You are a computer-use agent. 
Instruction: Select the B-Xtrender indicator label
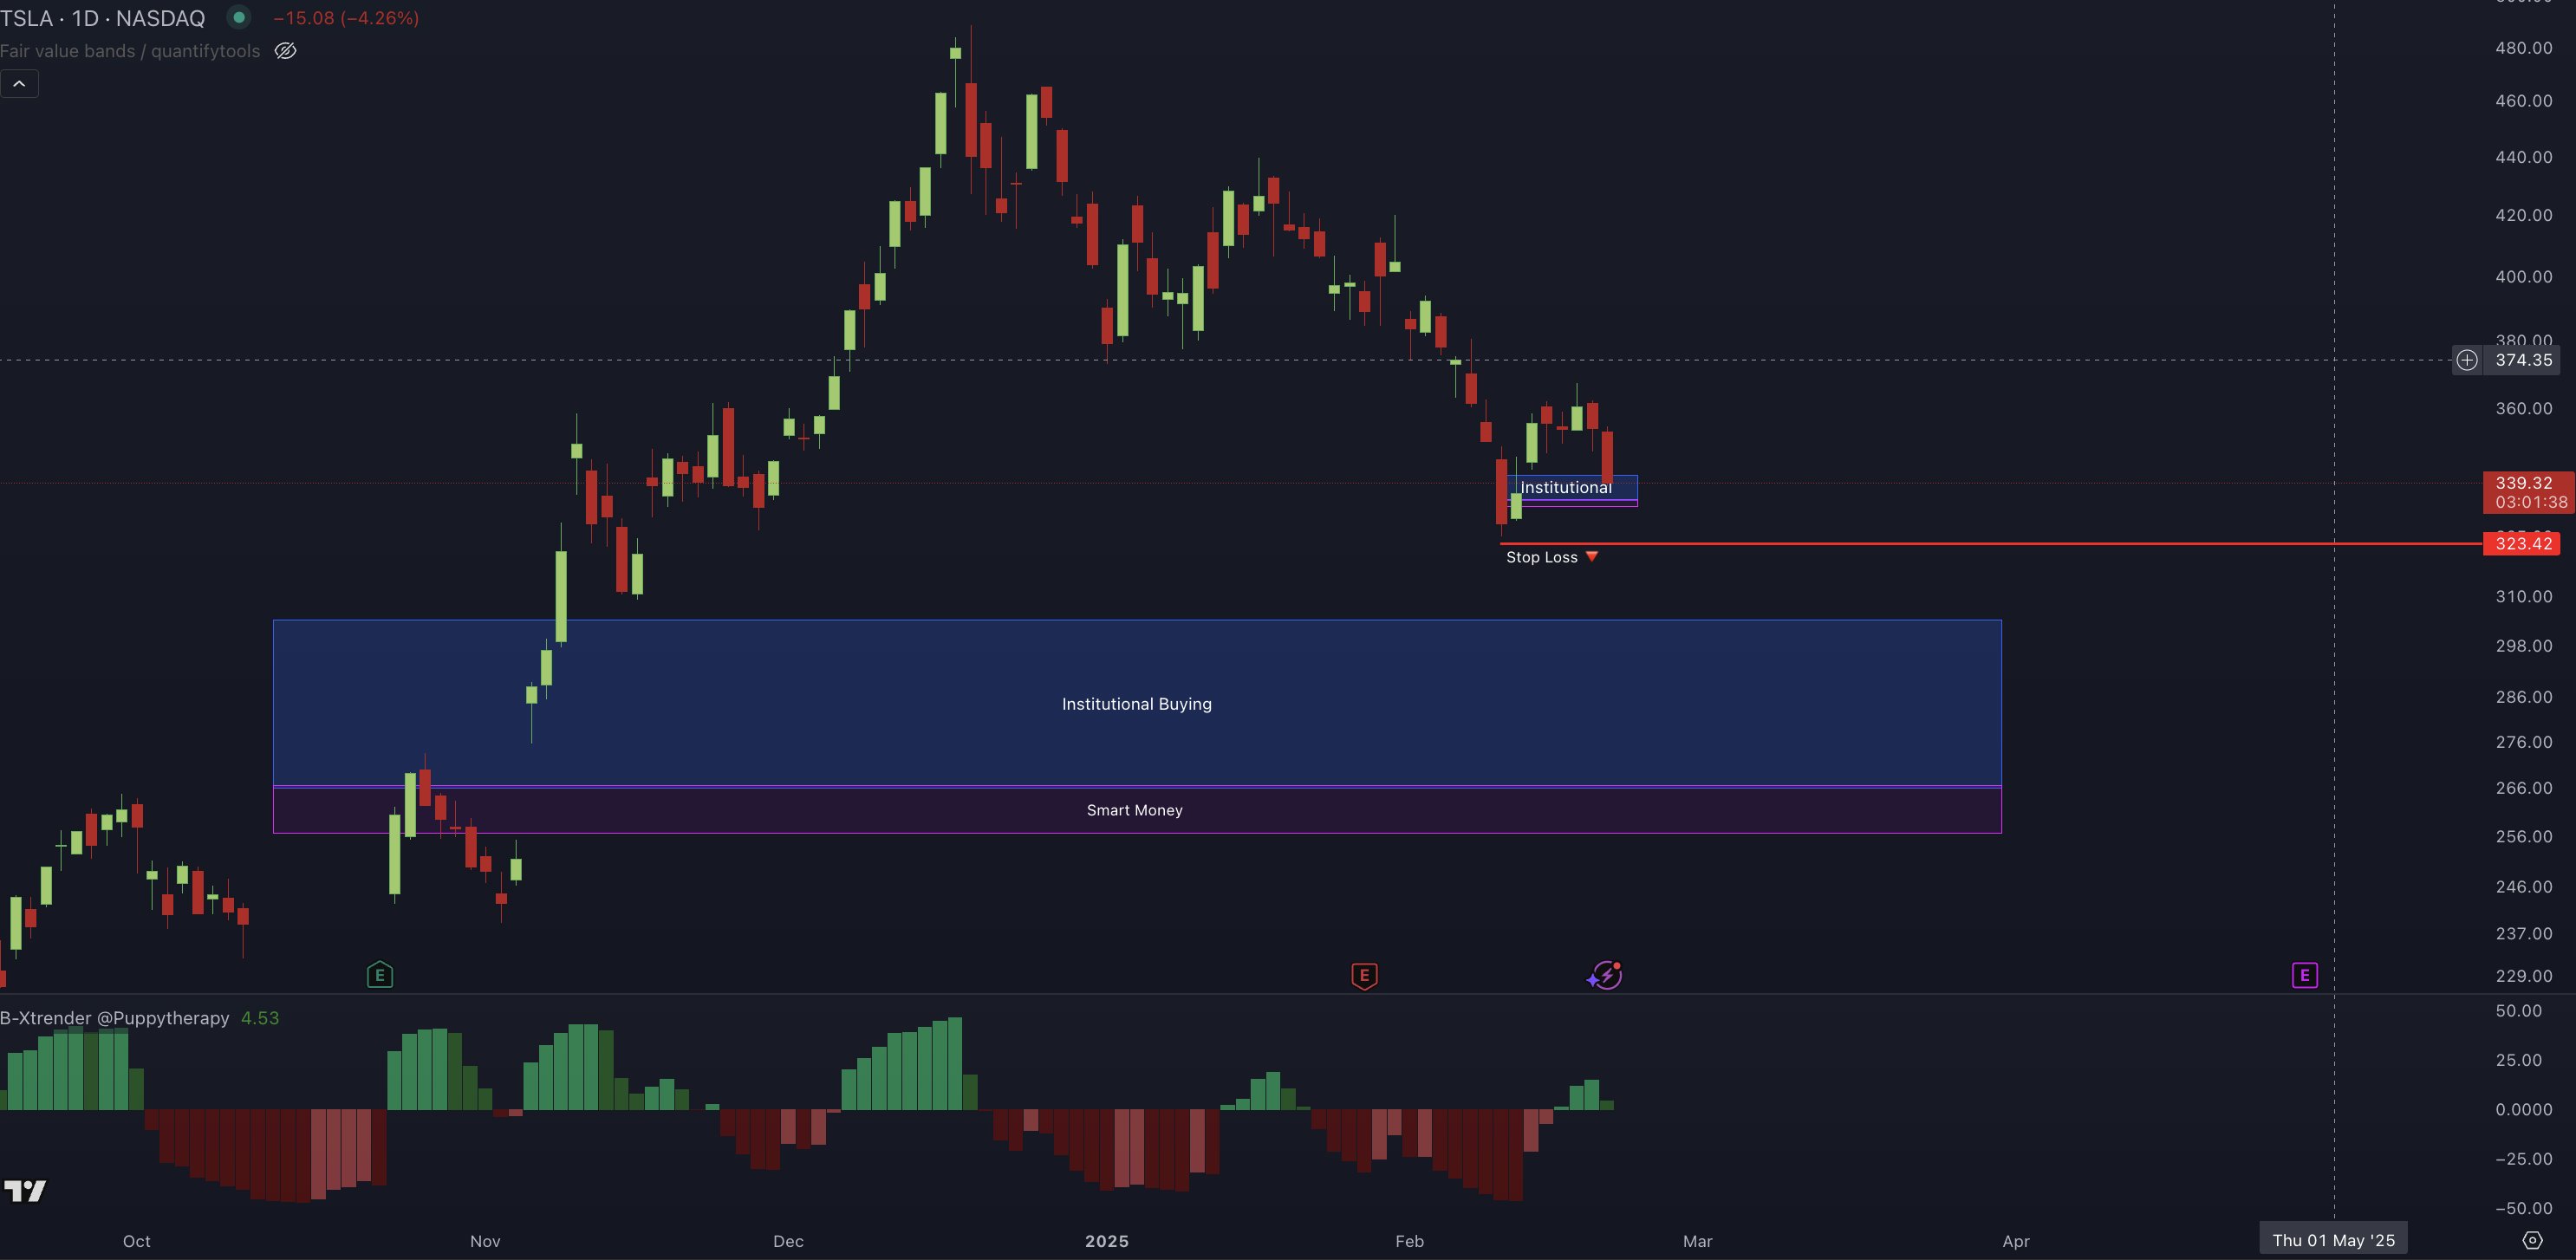[115, 1018]
